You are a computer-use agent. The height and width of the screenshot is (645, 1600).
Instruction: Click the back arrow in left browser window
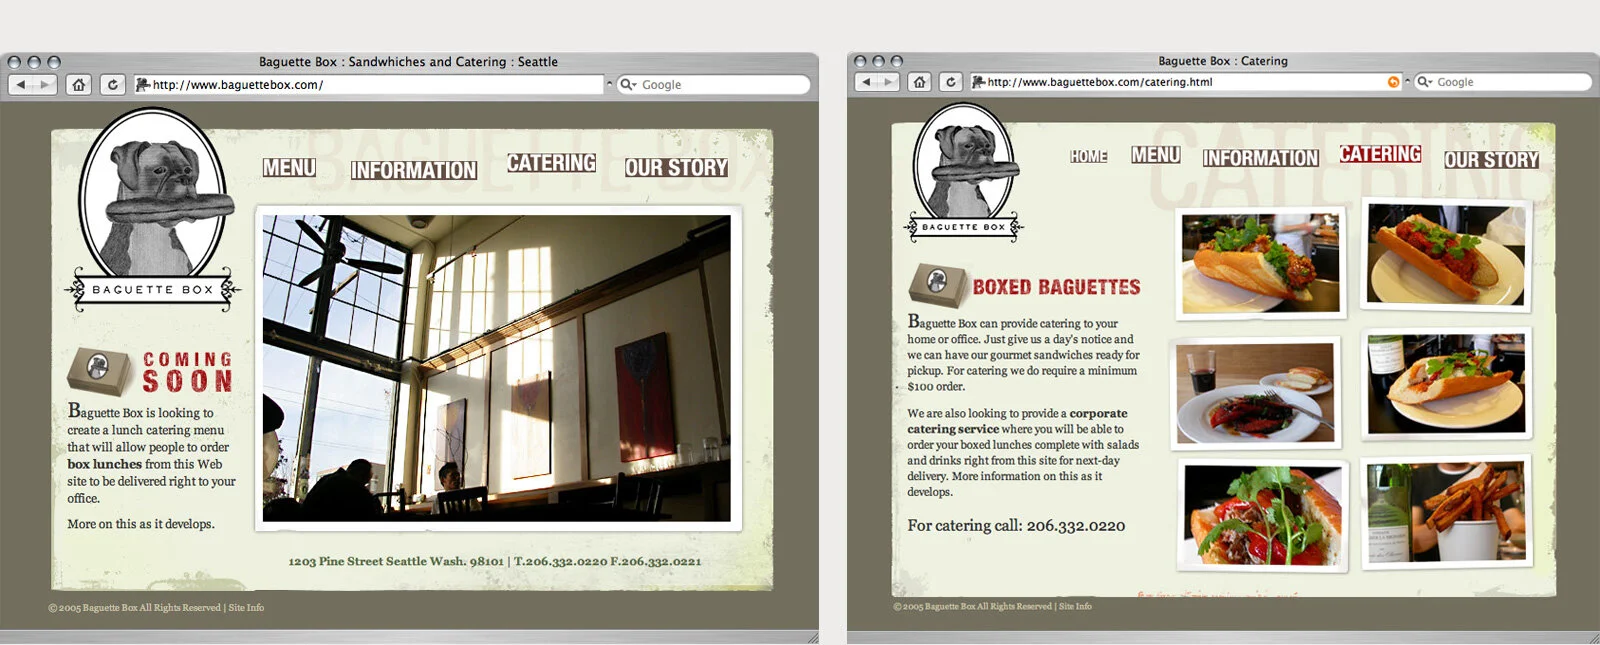pos(21,85)
